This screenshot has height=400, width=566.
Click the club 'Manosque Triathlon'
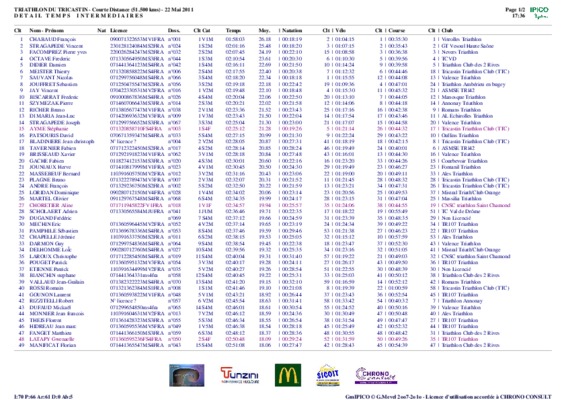[463, 97]
